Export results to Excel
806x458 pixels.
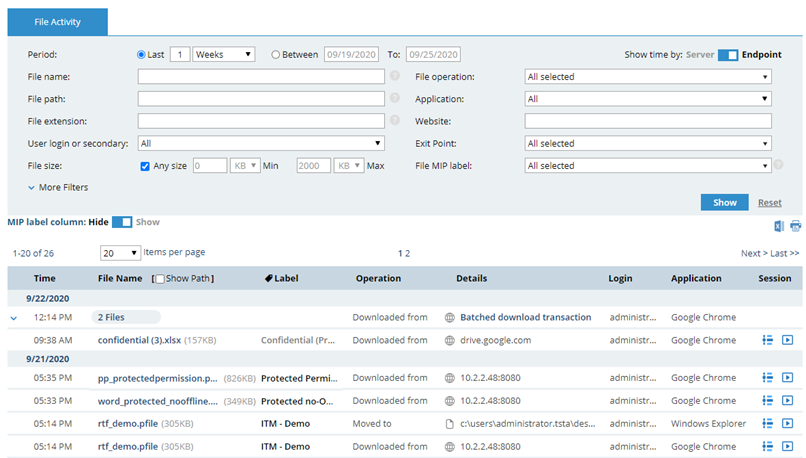coord(780,227)
